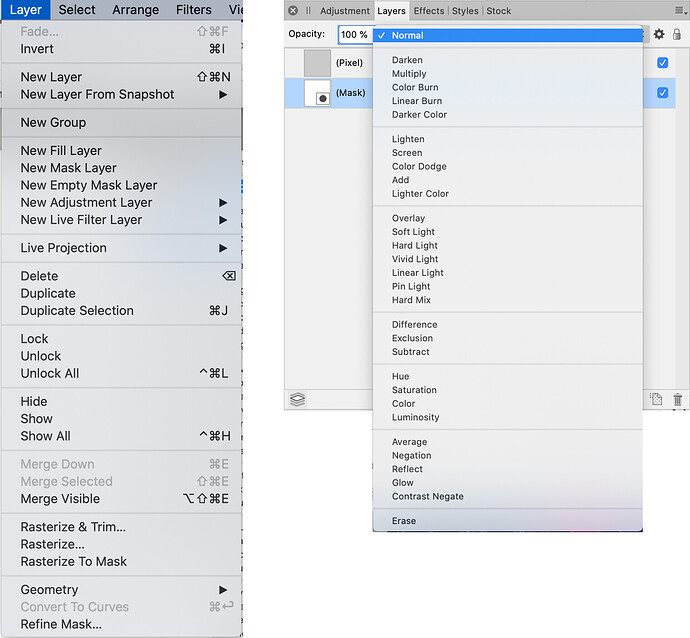The width and height of the screenshot is (690, 638).
Task: Select the Soft Light blend mode
Action: pos(508,232)
